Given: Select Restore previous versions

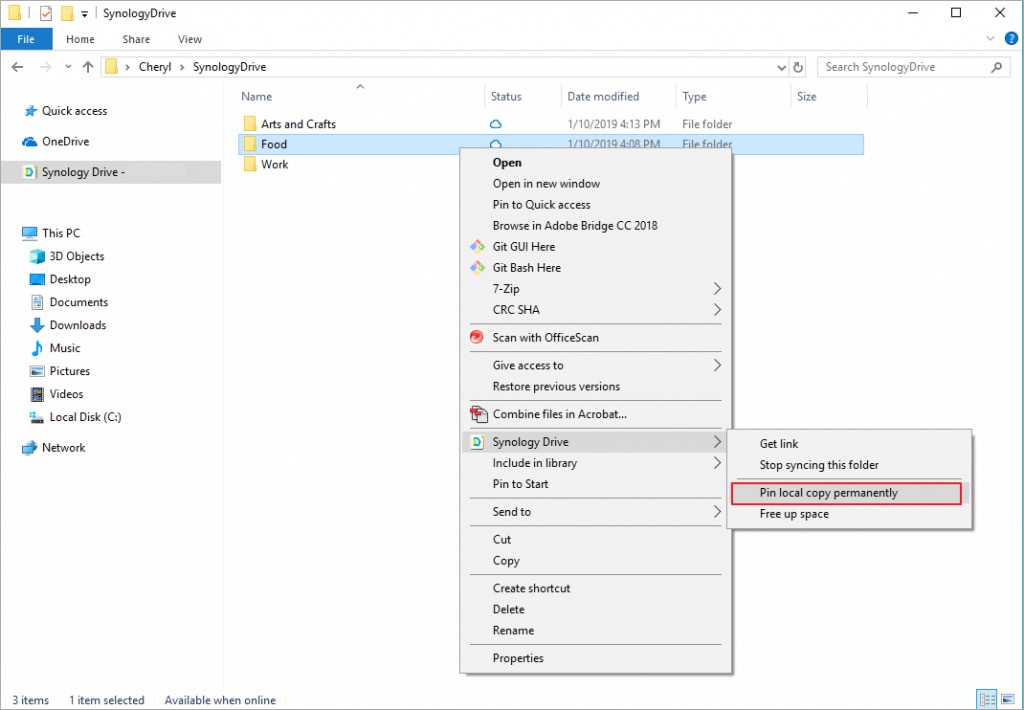Looking at the screenshot, I should (x=556, y=386).
